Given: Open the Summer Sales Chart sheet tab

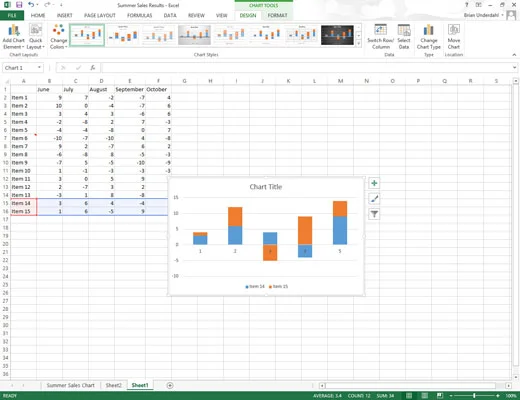Looking at the screenshot, I should point(70,385).
